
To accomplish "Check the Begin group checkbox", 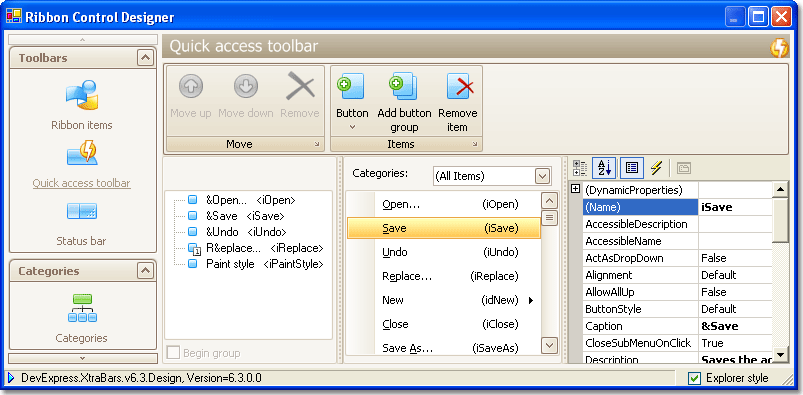I will (x=174, y=353).
